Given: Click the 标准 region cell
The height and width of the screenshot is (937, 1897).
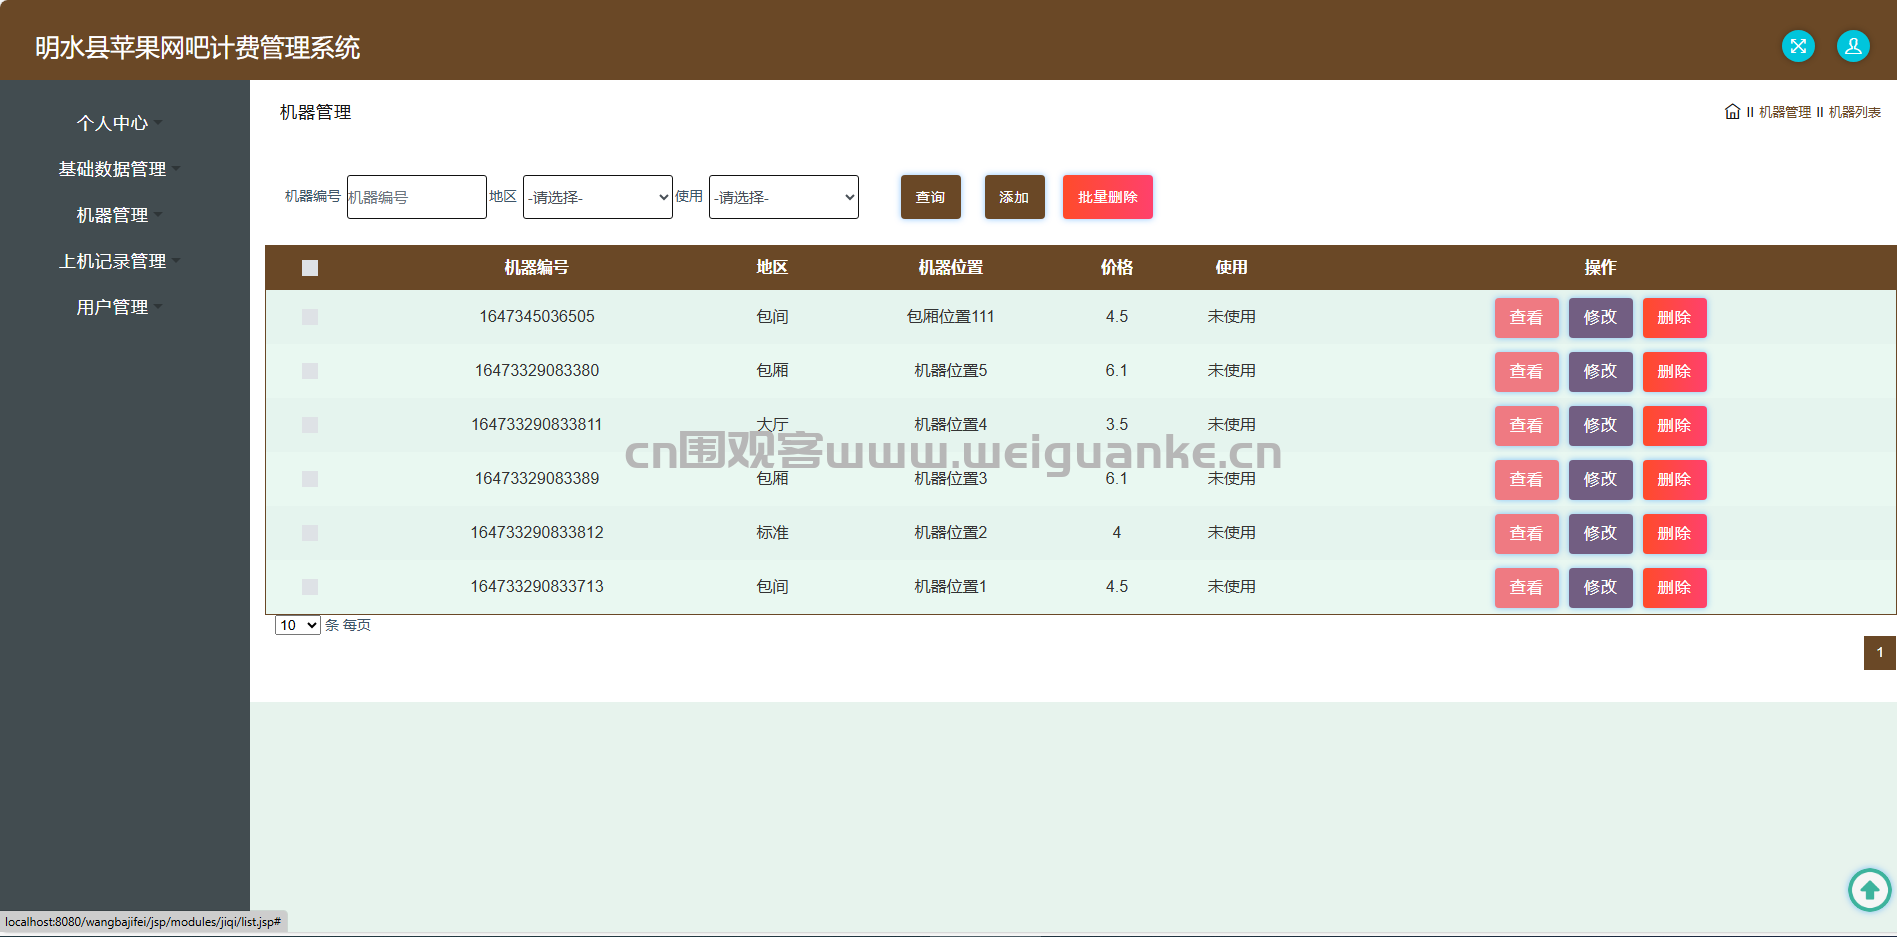Looking at the screenshot, I should (772, 533).
